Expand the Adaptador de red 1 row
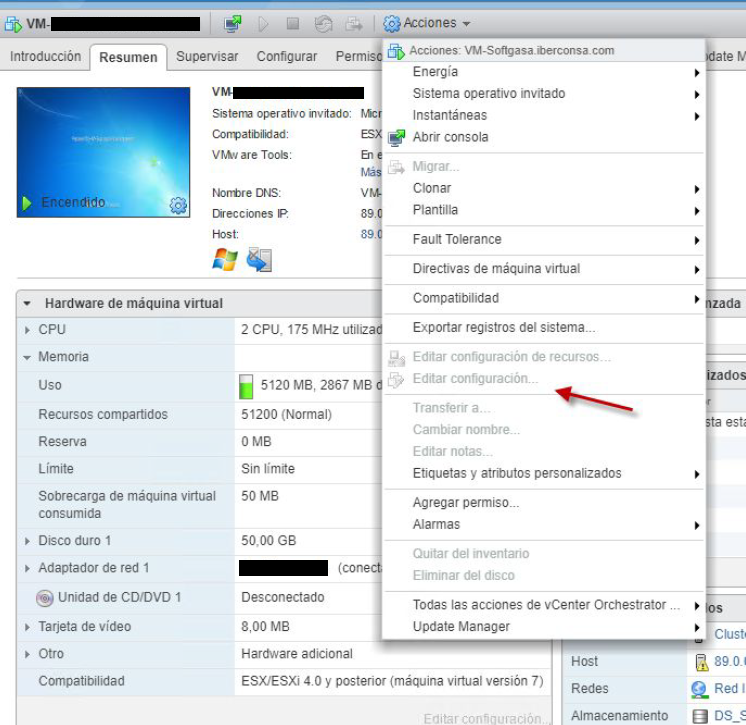This screenshot has width=746, height=725. coord(27,568)
